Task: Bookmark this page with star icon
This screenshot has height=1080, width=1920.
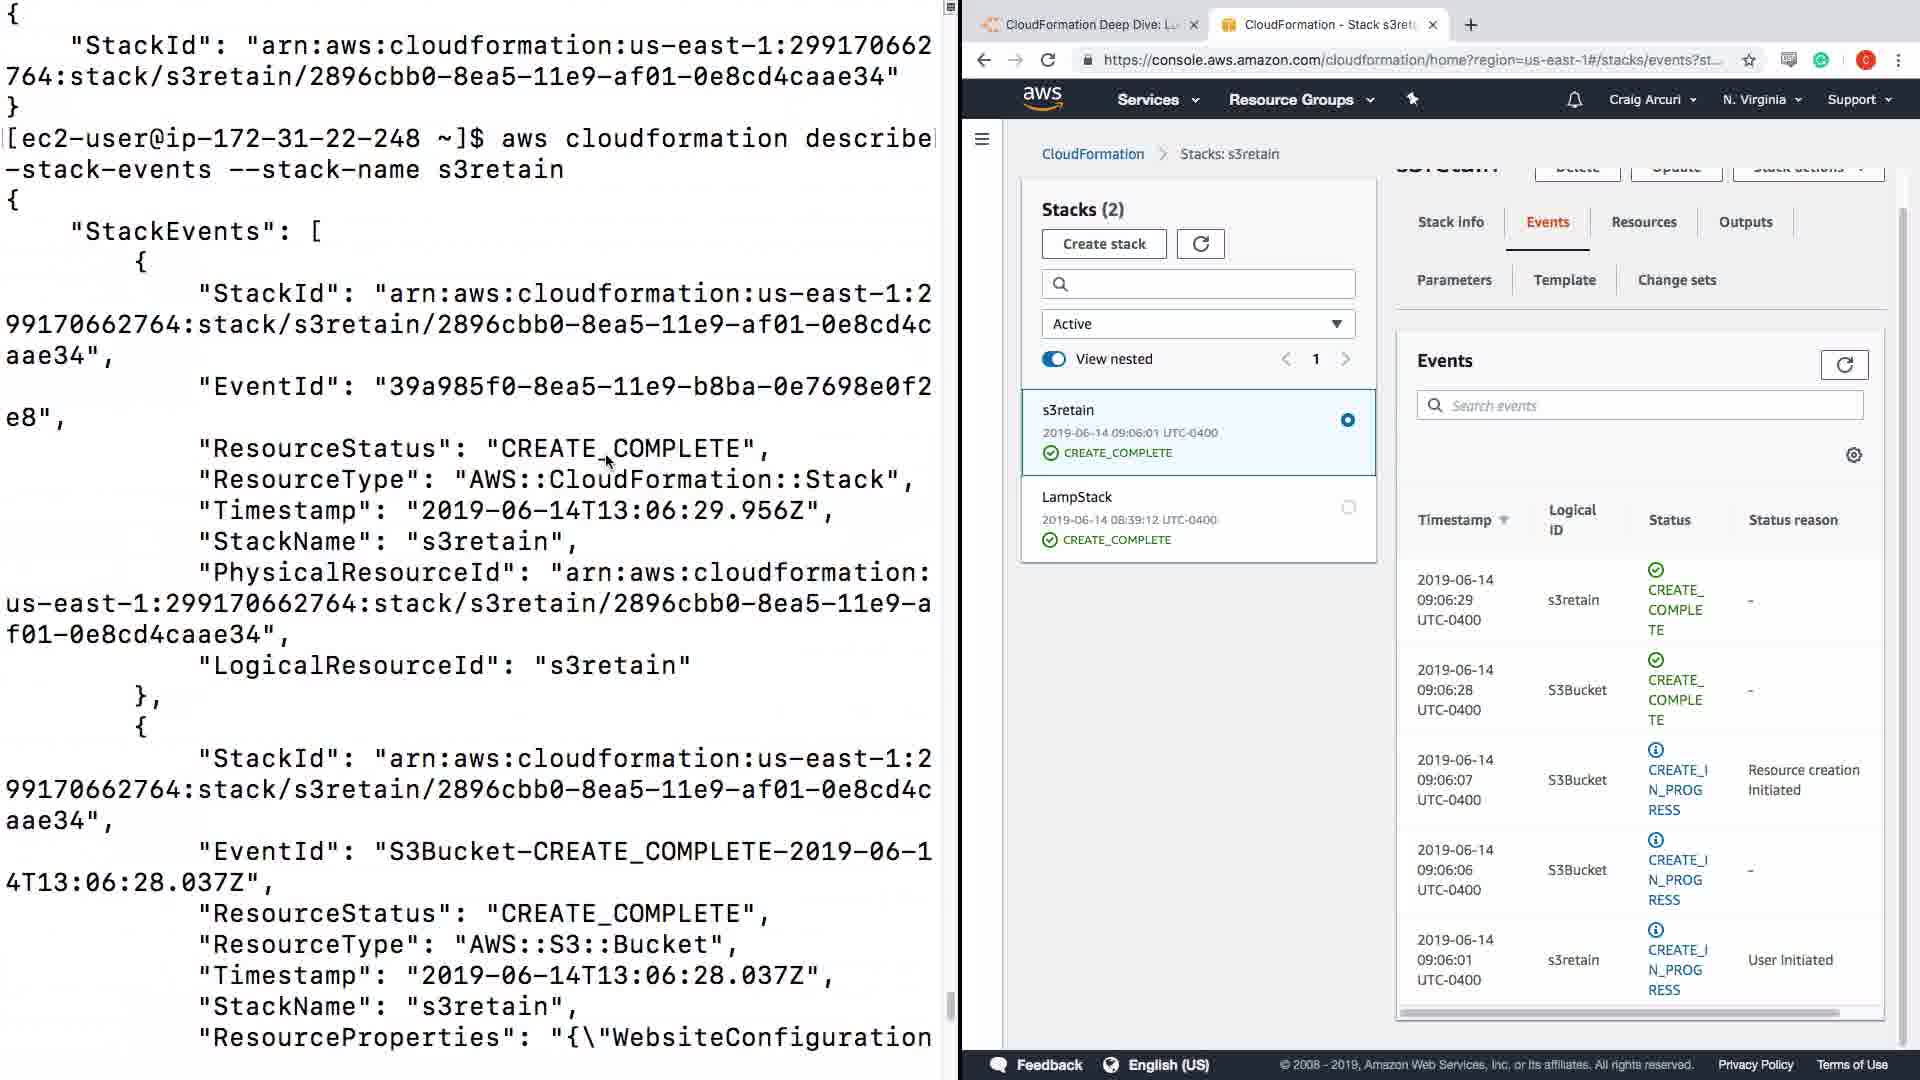Action: (1748, 60)
